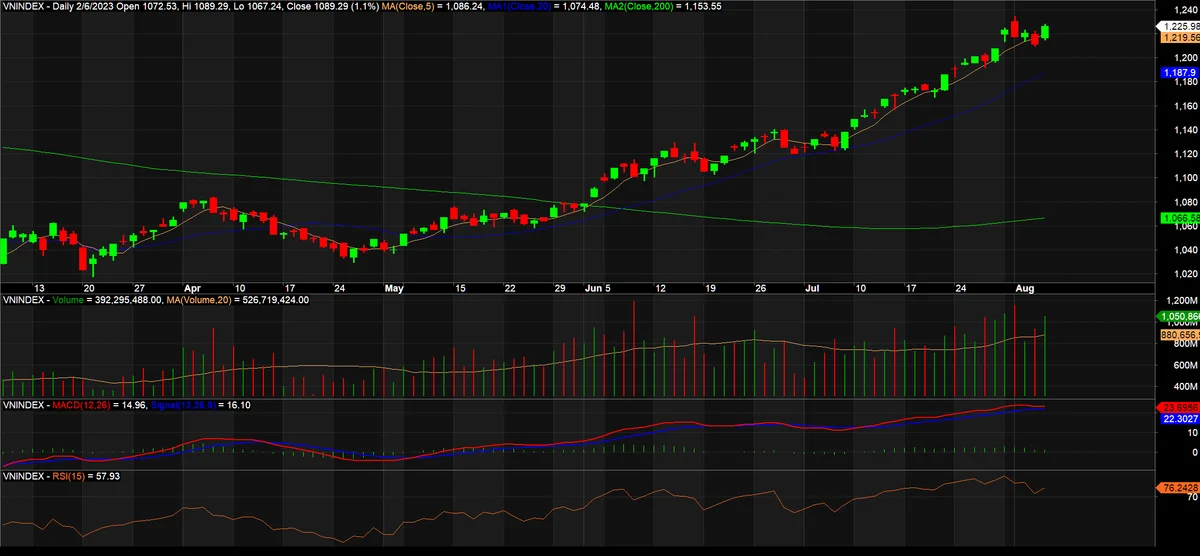1200x556 pixels.
Task: Click the '13' date label on time axis
Action: click(40, 287)
